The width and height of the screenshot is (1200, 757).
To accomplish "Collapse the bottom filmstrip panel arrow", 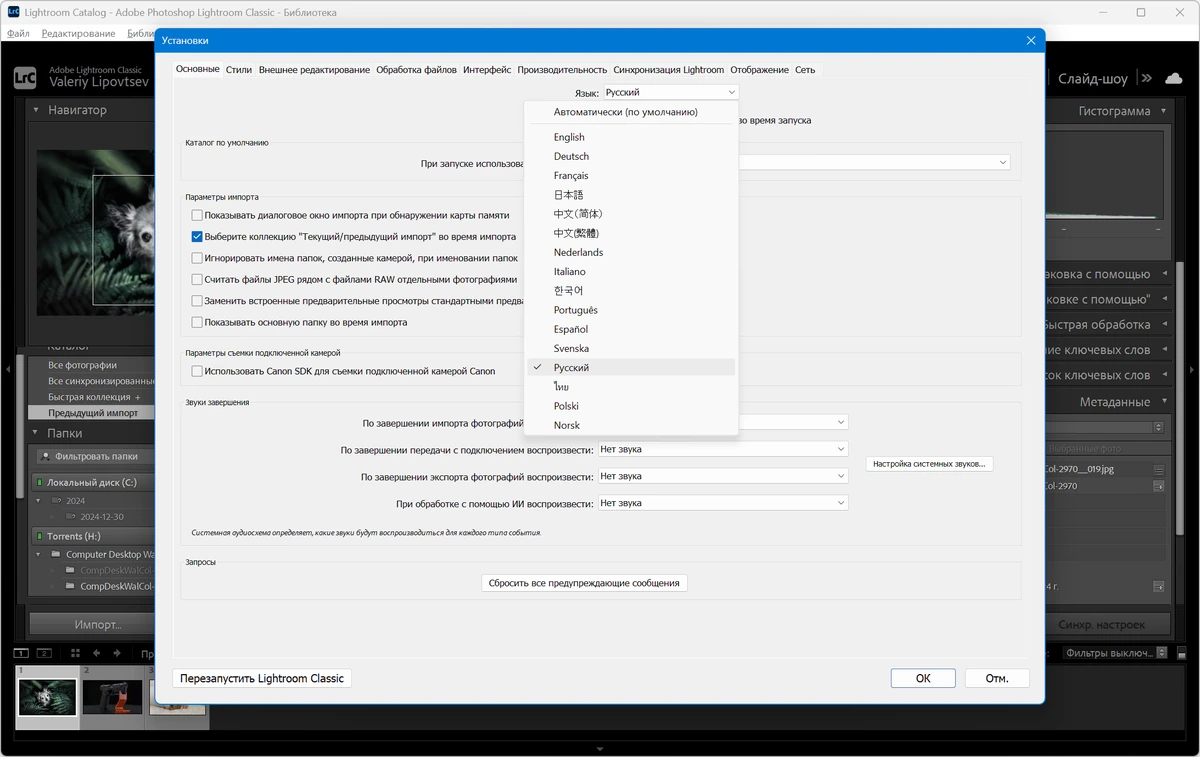I will click(600, 749).
